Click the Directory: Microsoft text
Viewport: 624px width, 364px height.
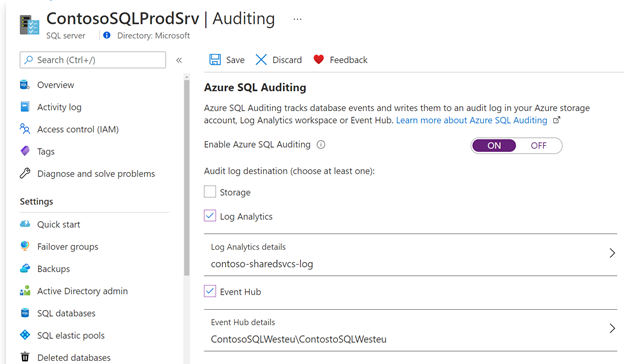[x=153, y=35]
